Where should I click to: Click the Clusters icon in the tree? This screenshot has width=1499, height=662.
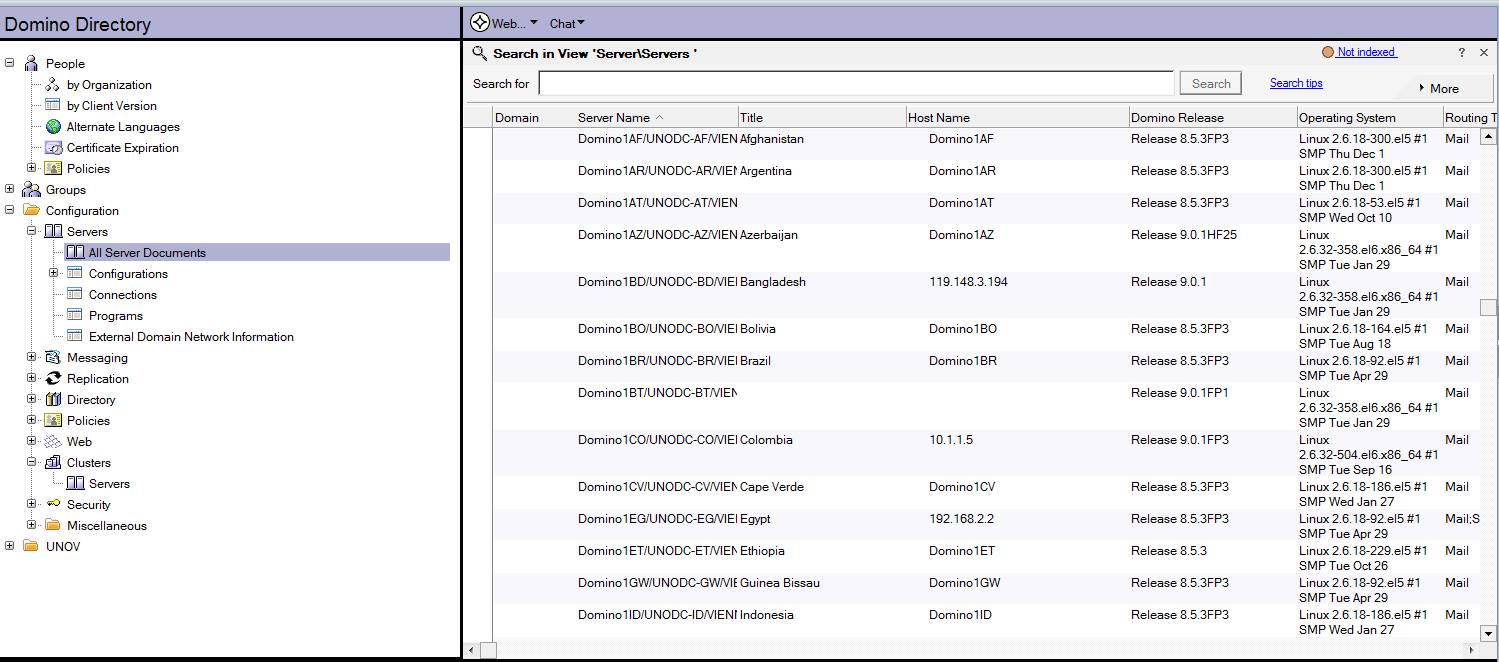(x=53, y=463)
